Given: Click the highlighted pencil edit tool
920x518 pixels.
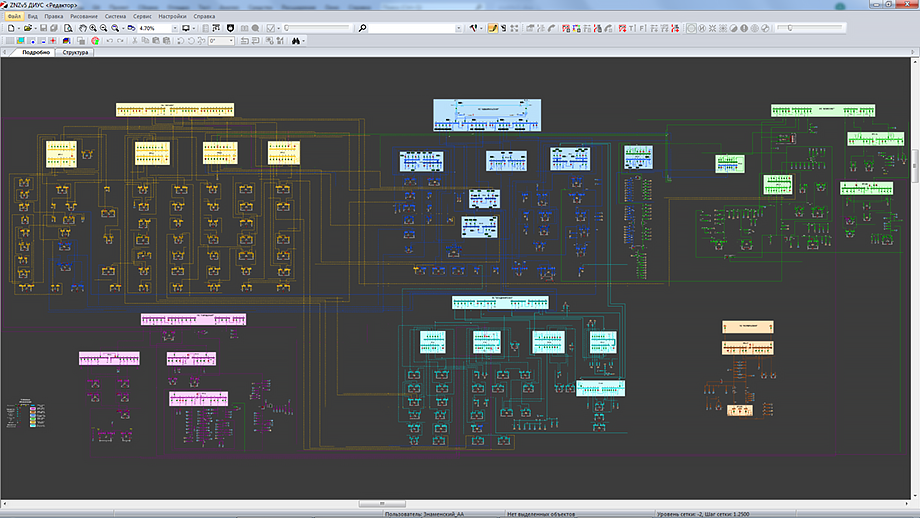Looking at the screenshot, I should [x=493, y=29].
